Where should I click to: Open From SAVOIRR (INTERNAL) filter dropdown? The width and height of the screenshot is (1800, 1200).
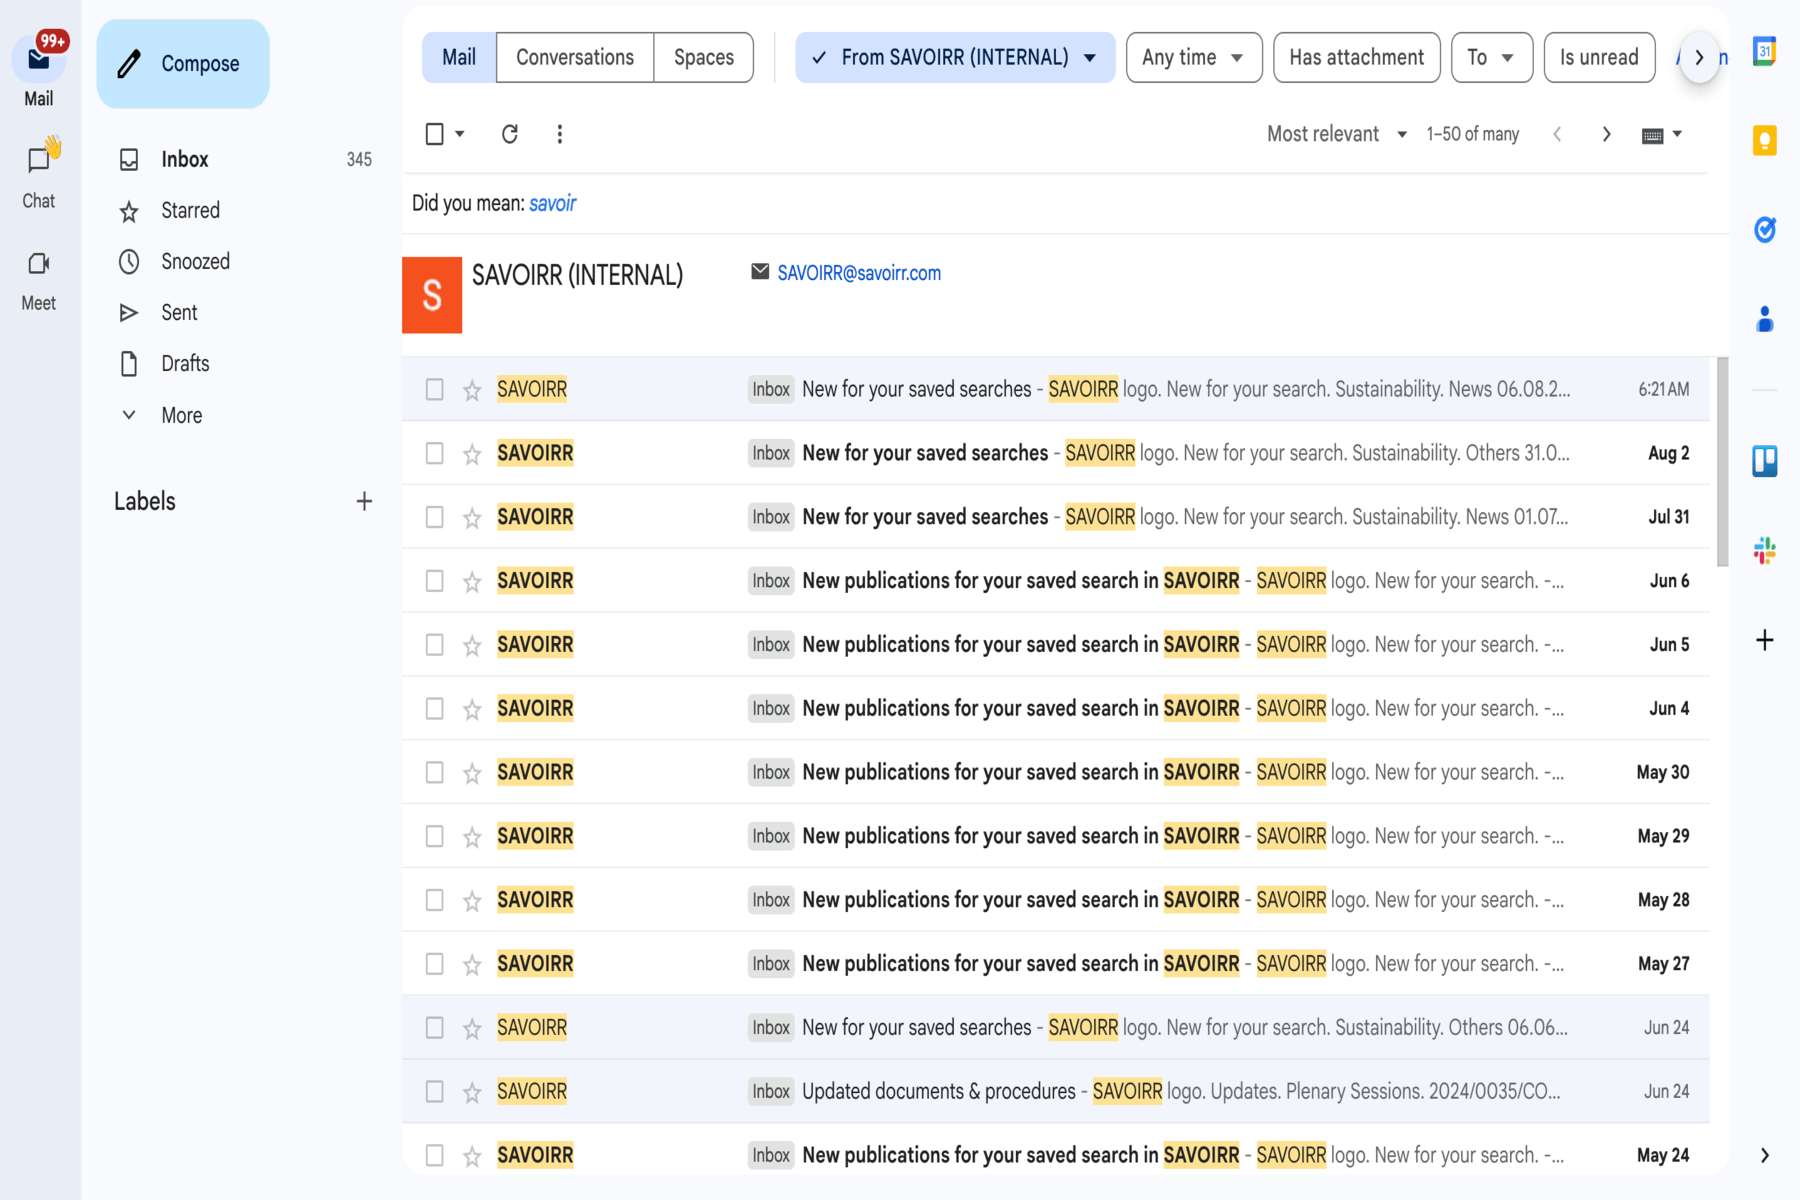[955, 57]
